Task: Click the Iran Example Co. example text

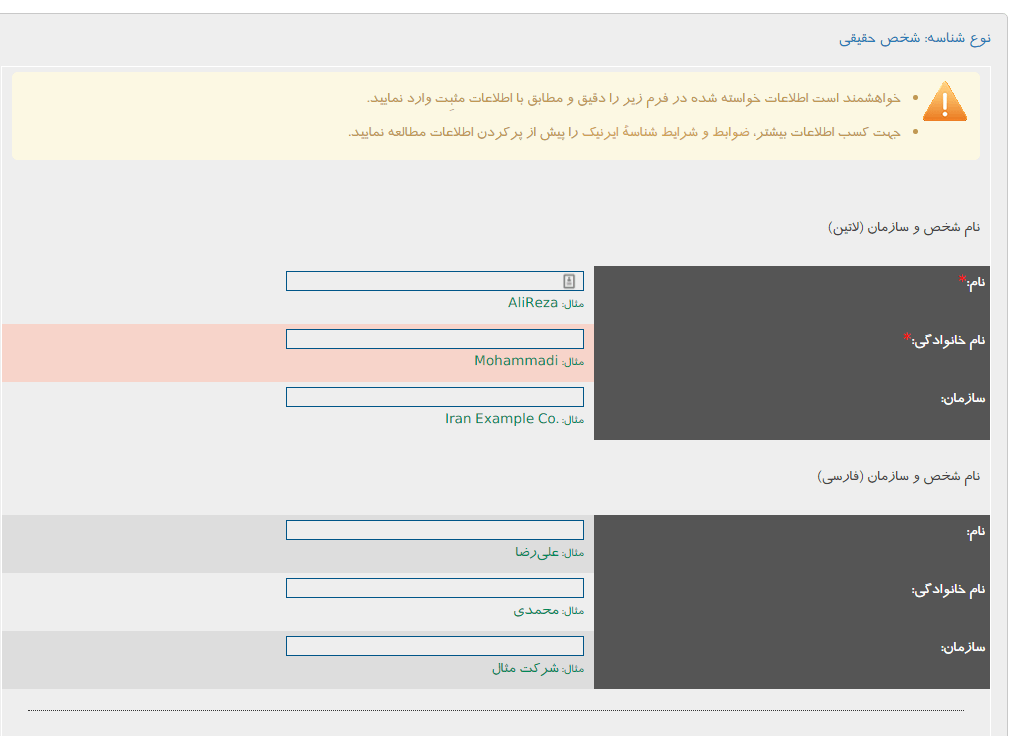Action: click(x=501, y=419)
